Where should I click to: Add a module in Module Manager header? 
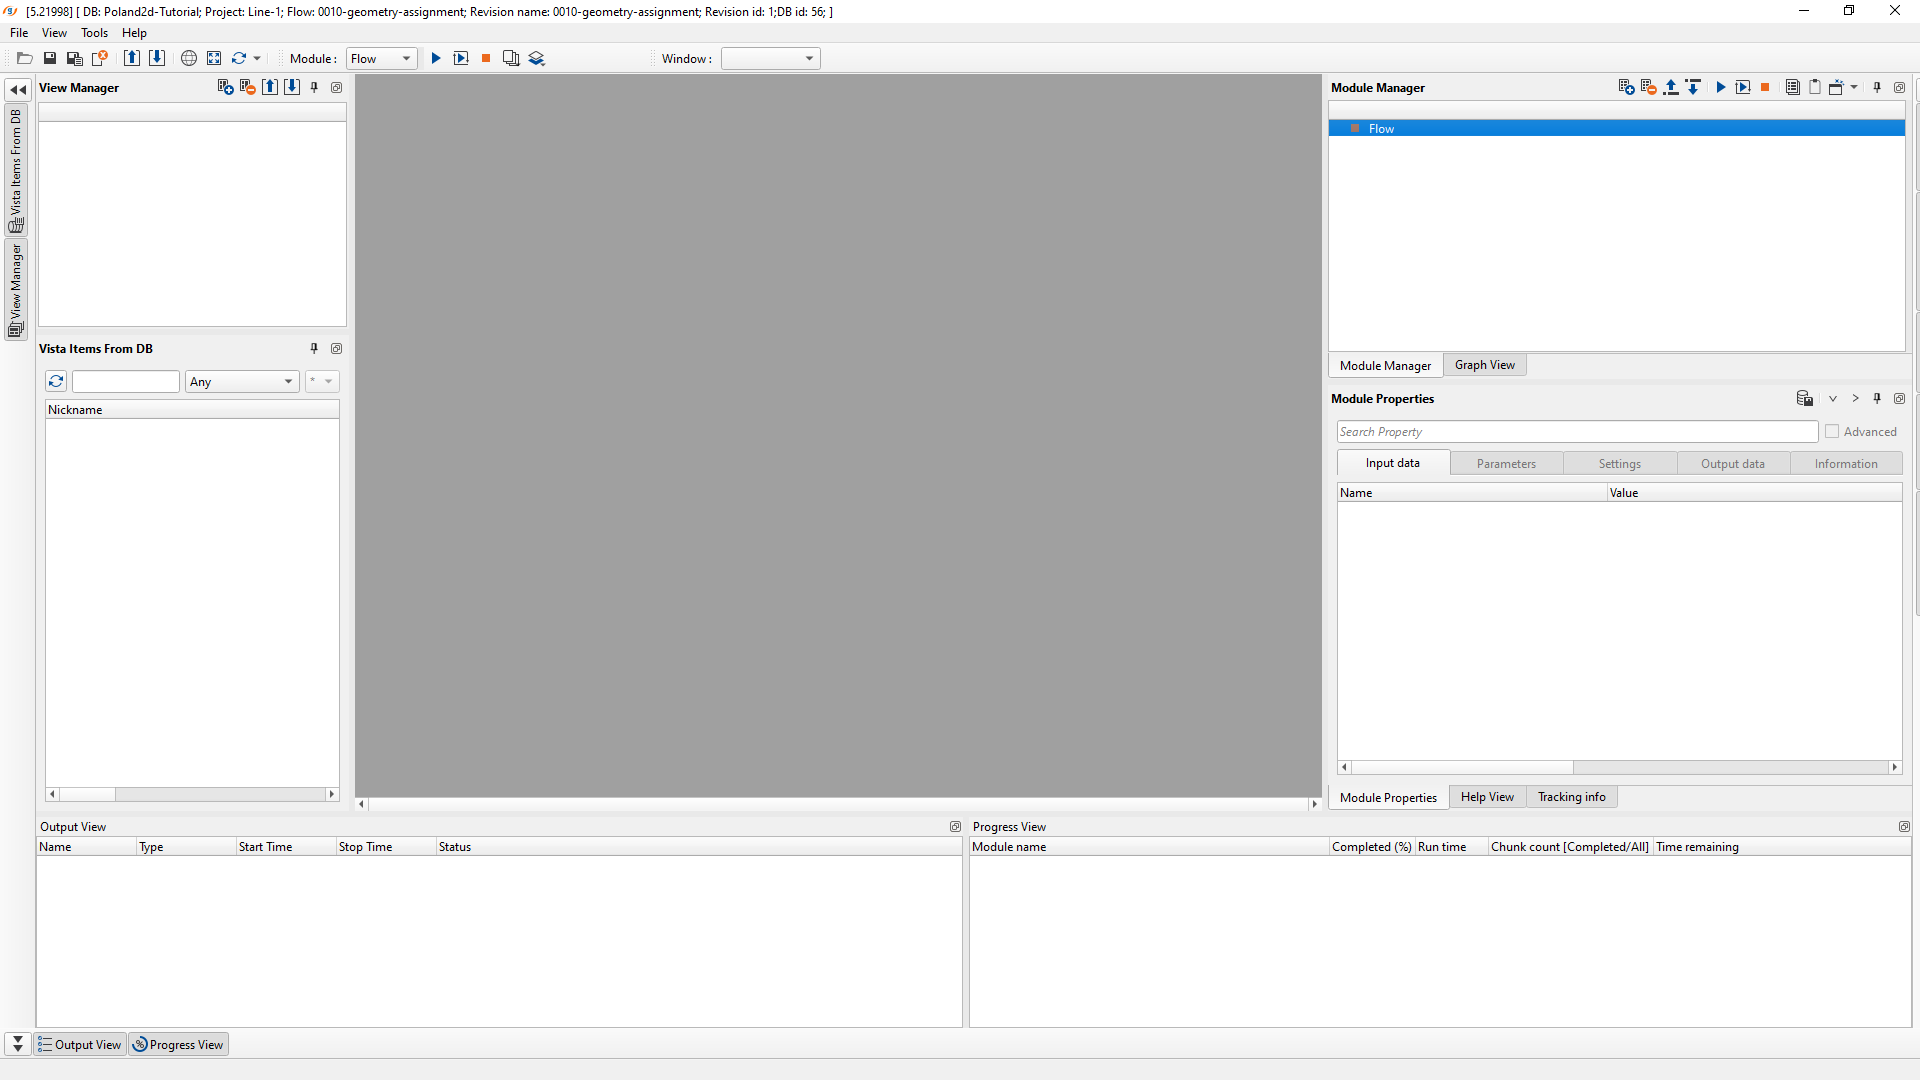(x=1626, y=88)
